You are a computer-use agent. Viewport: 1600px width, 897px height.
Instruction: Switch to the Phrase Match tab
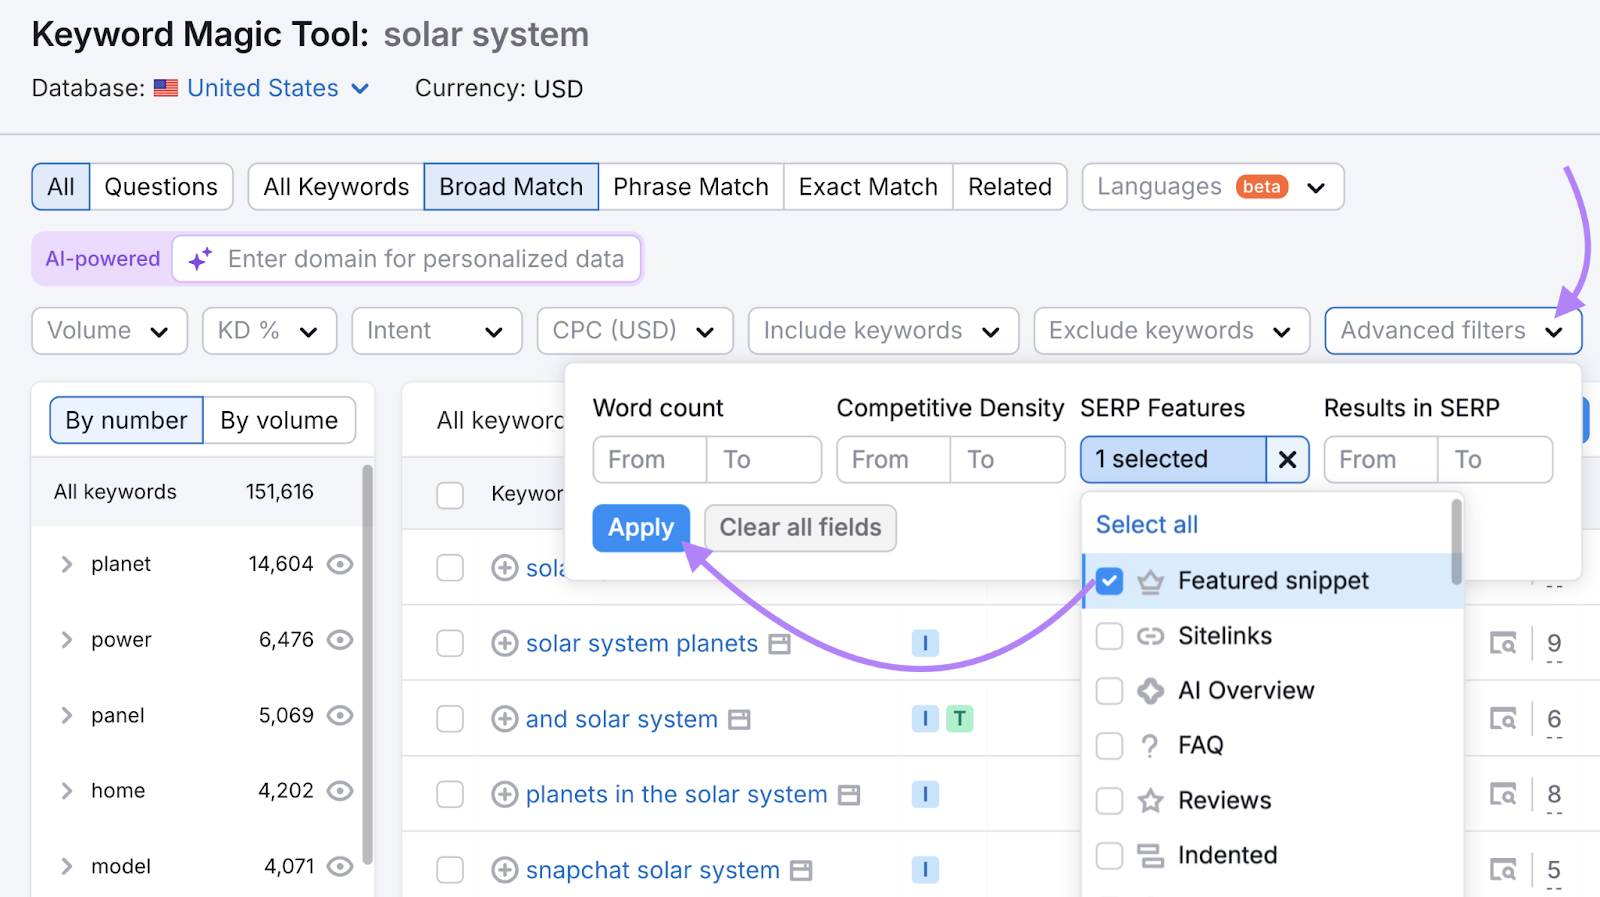click(x=690, y=187)
